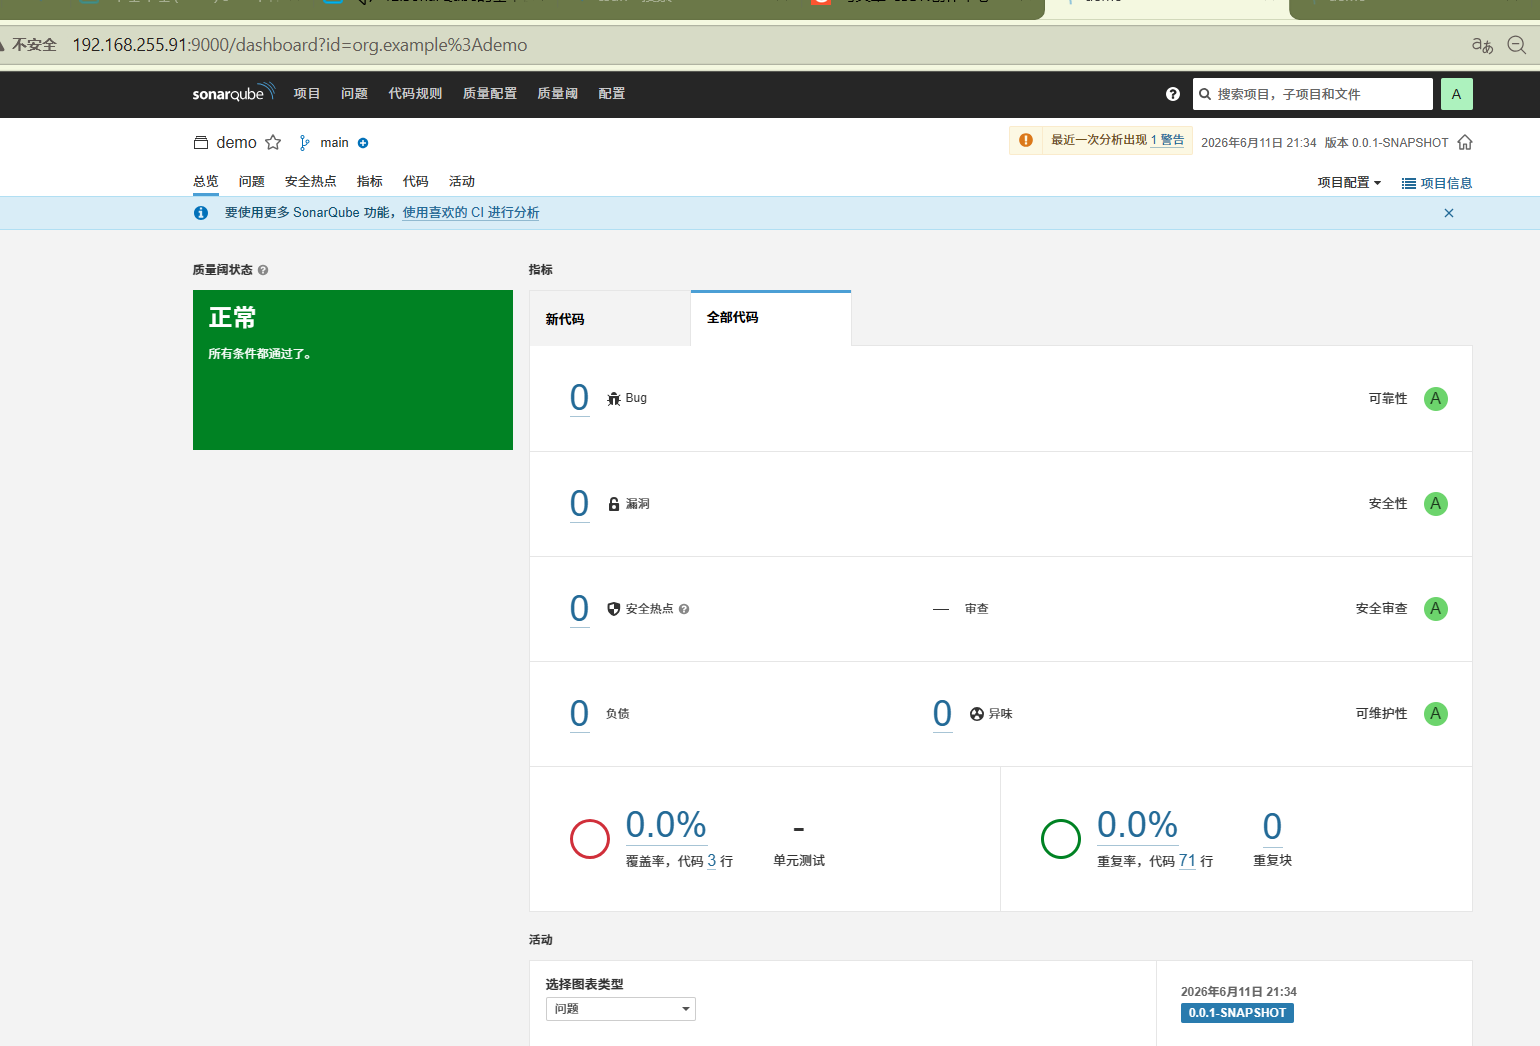The height and width of the screenshot is (1046, 1540).
Task: Click the green 正常 quality gate box
Action: click(353, 370)
